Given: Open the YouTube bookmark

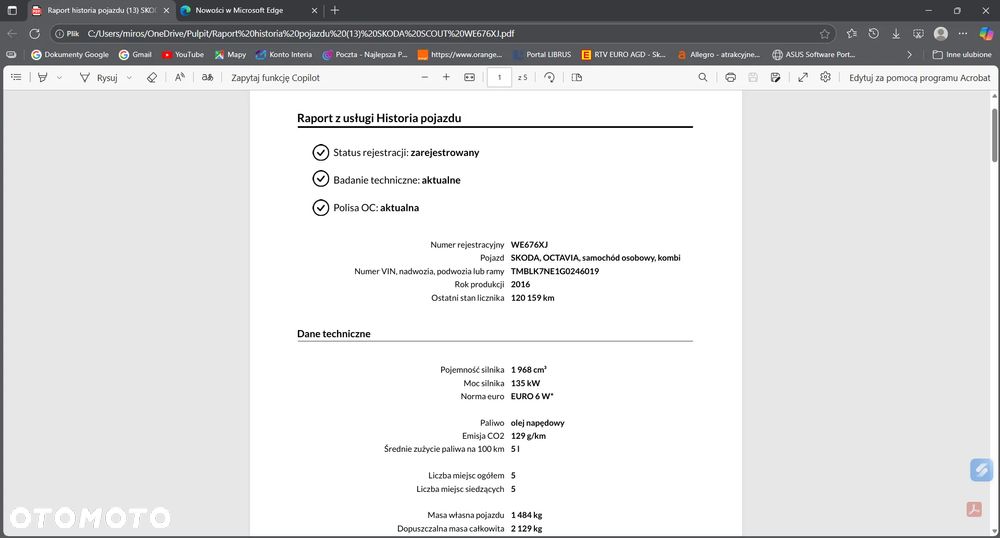Looking at the screenshot, I should tap(183, 55).
